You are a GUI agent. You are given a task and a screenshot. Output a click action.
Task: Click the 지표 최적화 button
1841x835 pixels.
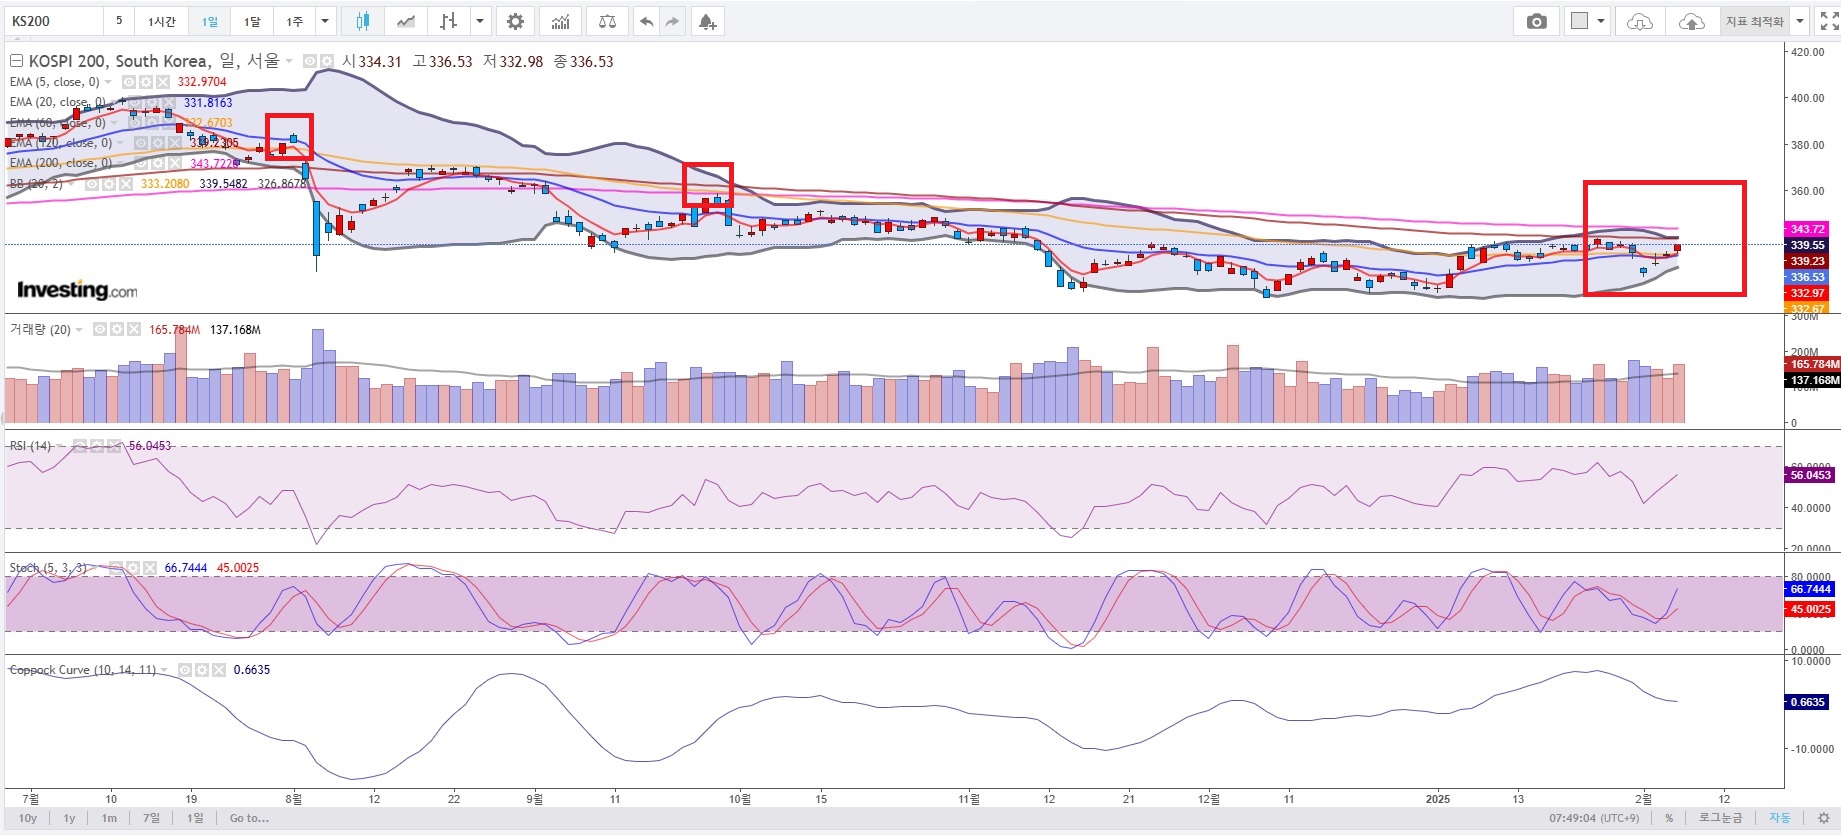(x=1755, y=21)
